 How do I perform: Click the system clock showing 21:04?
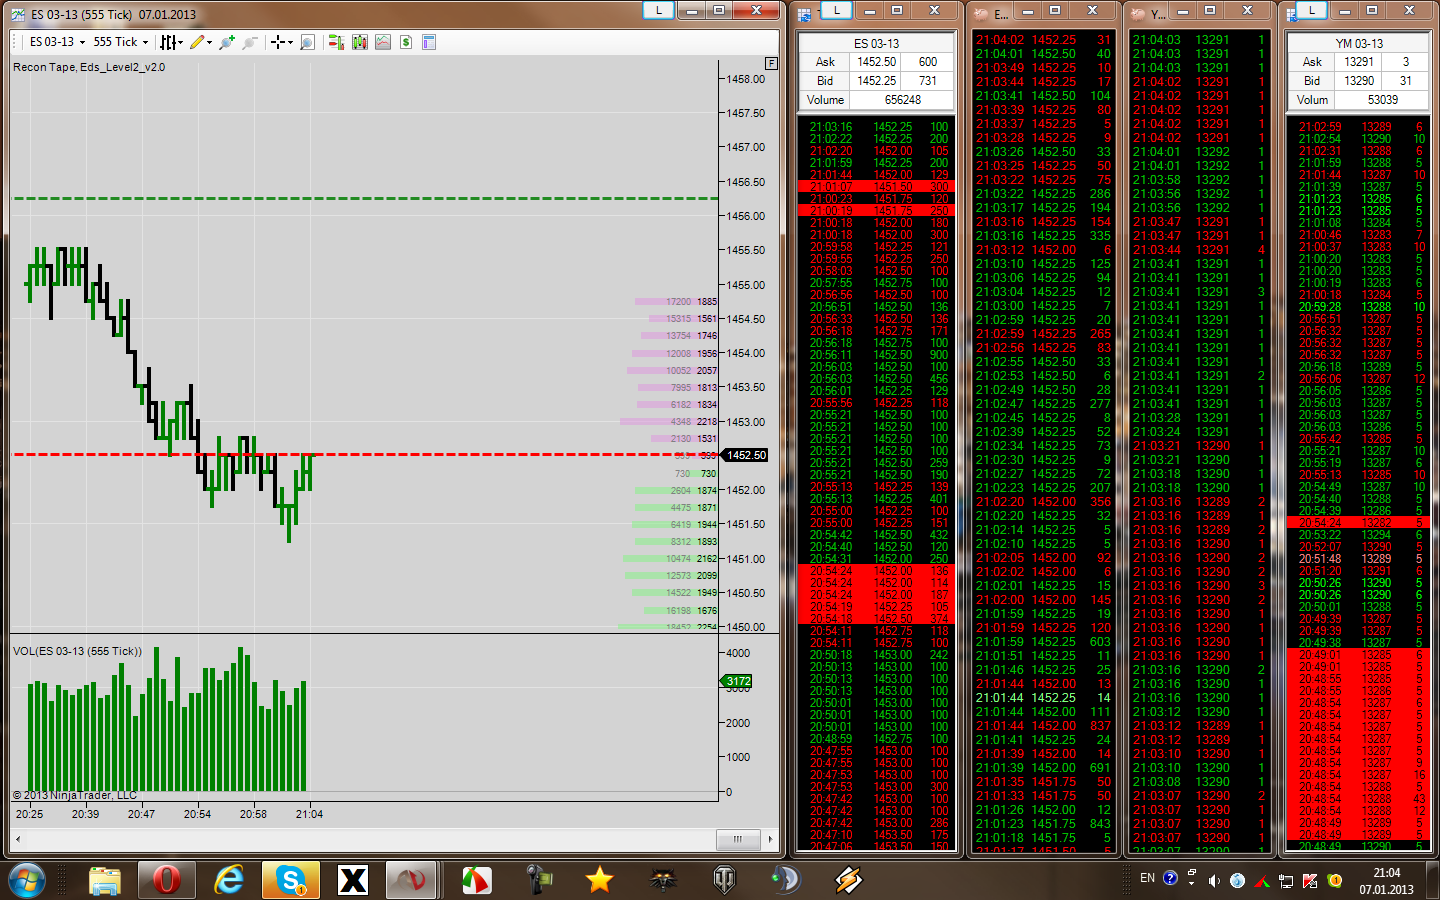pyautogui.click(x=1386, y=873)
